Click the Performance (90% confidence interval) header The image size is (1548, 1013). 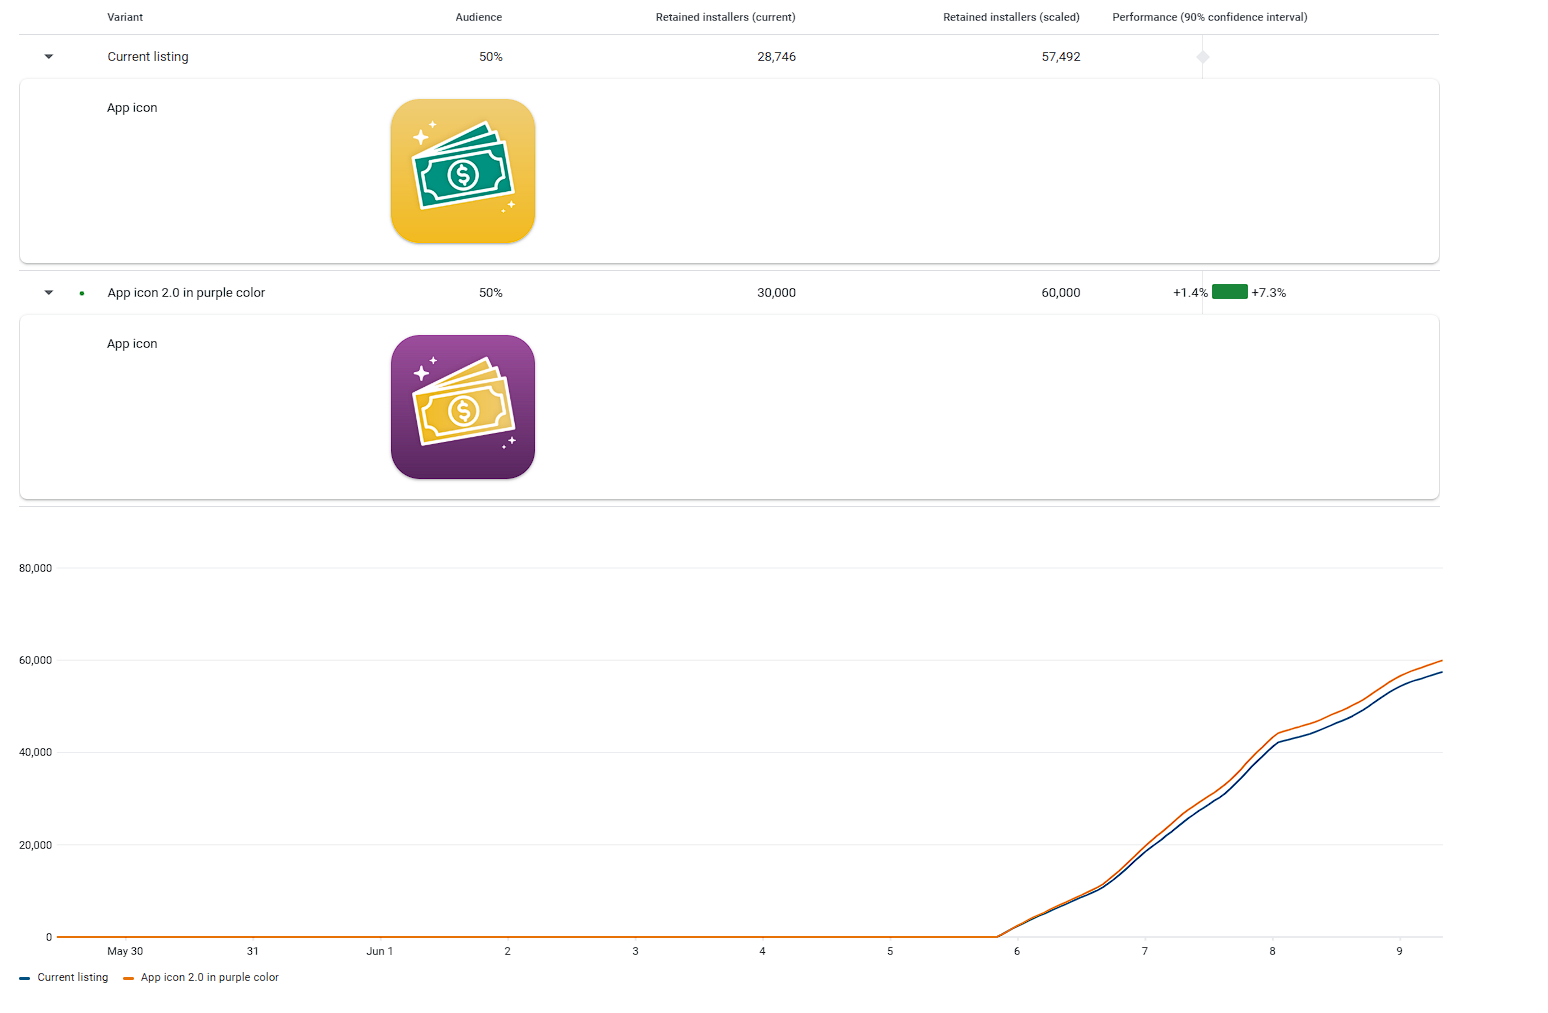click(x=1210, y=17)
